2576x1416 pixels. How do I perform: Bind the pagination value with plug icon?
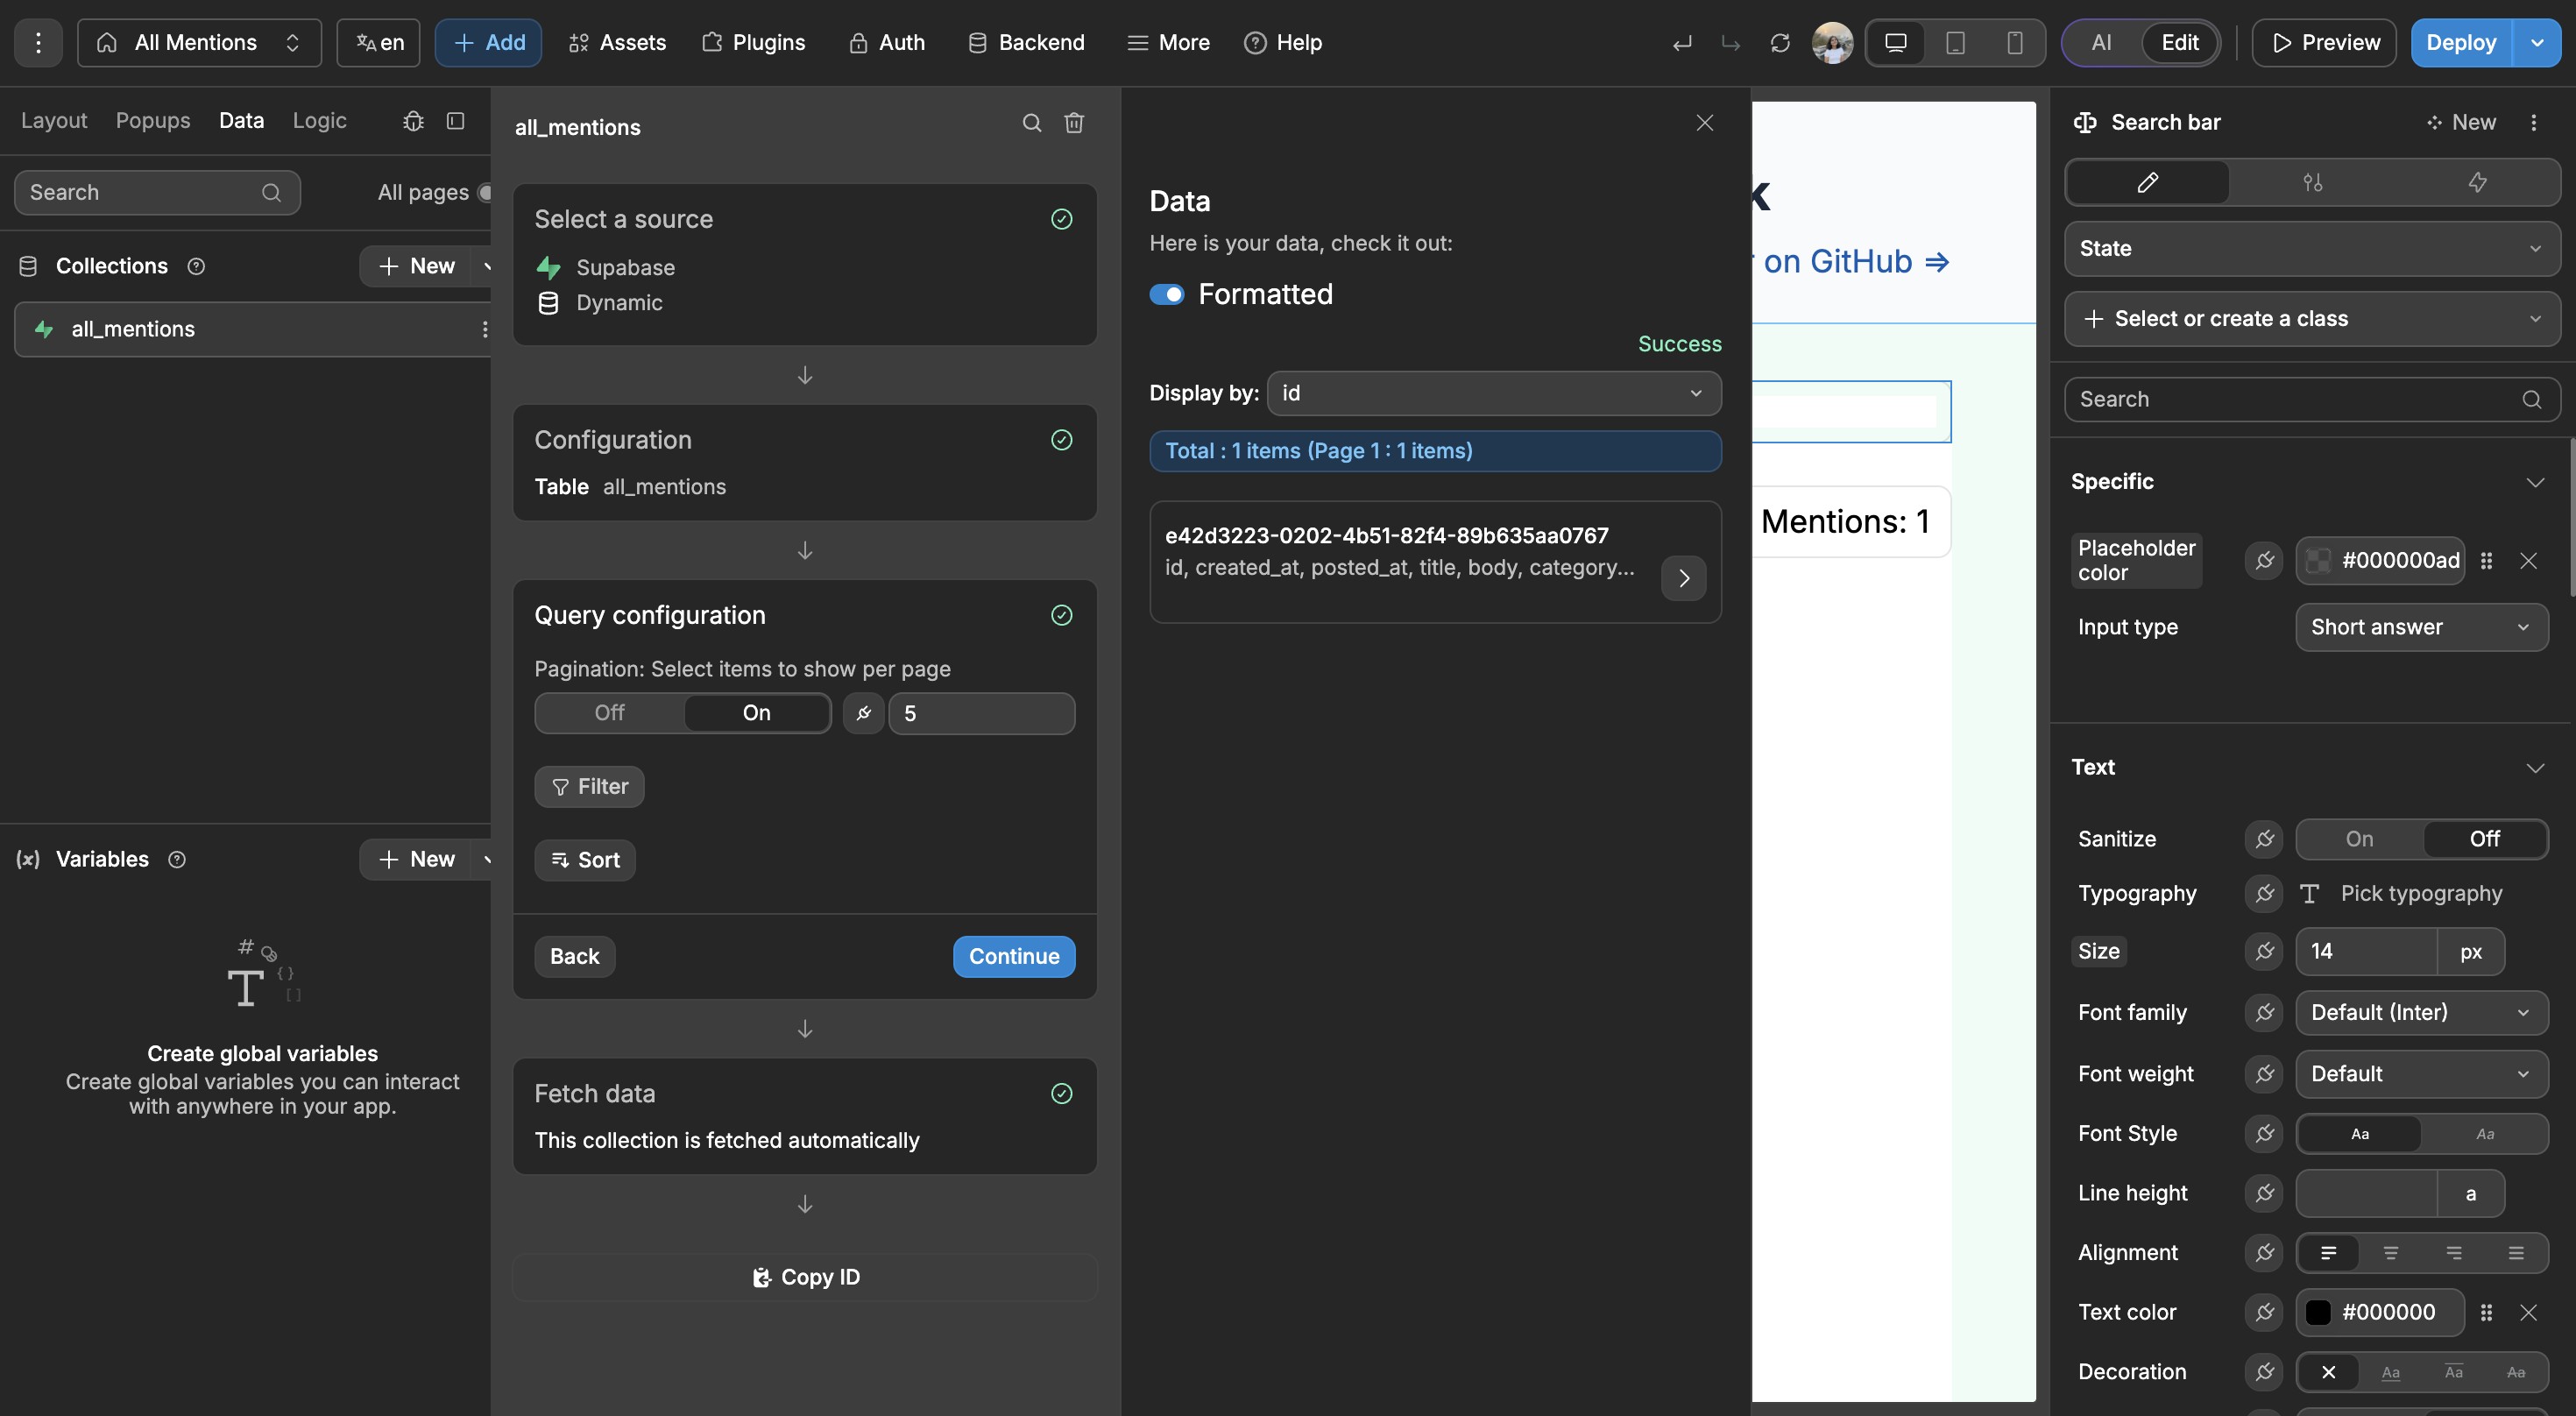(x=863, y=713)
